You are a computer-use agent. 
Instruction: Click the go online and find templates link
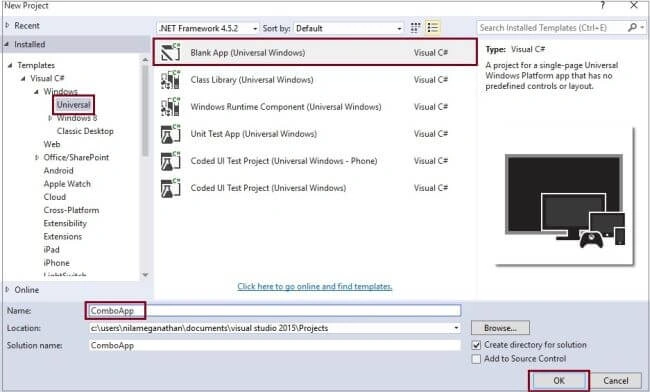point(315,286)
